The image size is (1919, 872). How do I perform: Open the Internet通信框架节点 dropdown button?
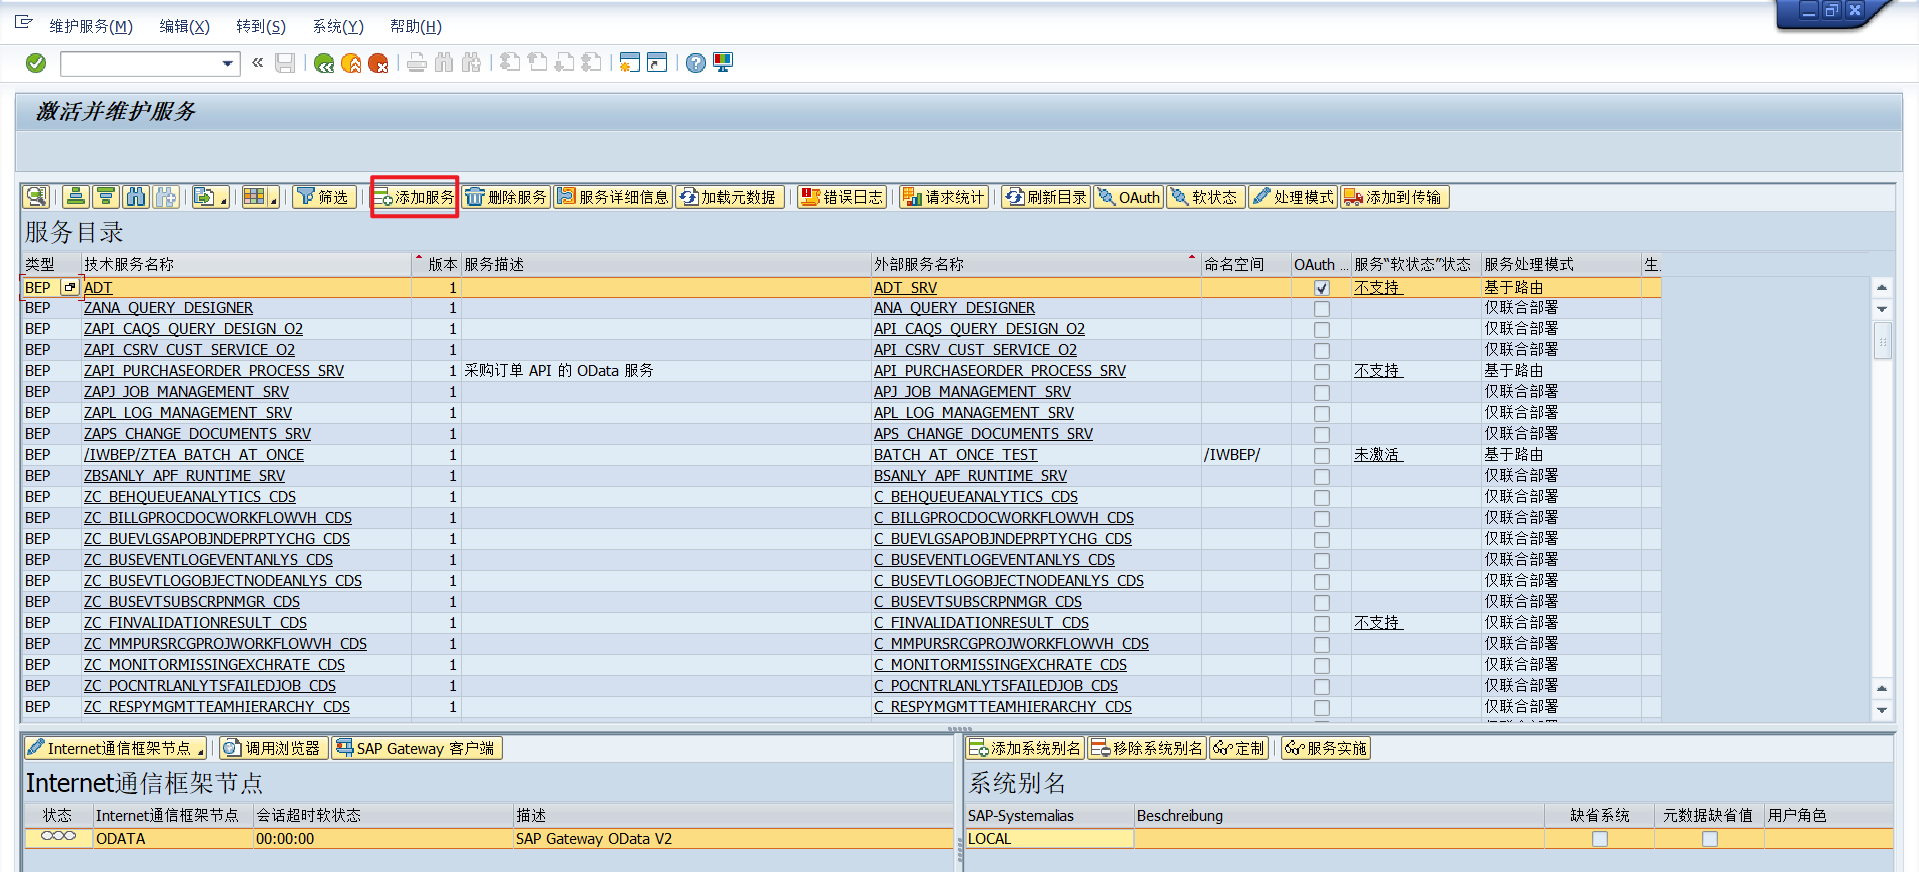[116, 748]
